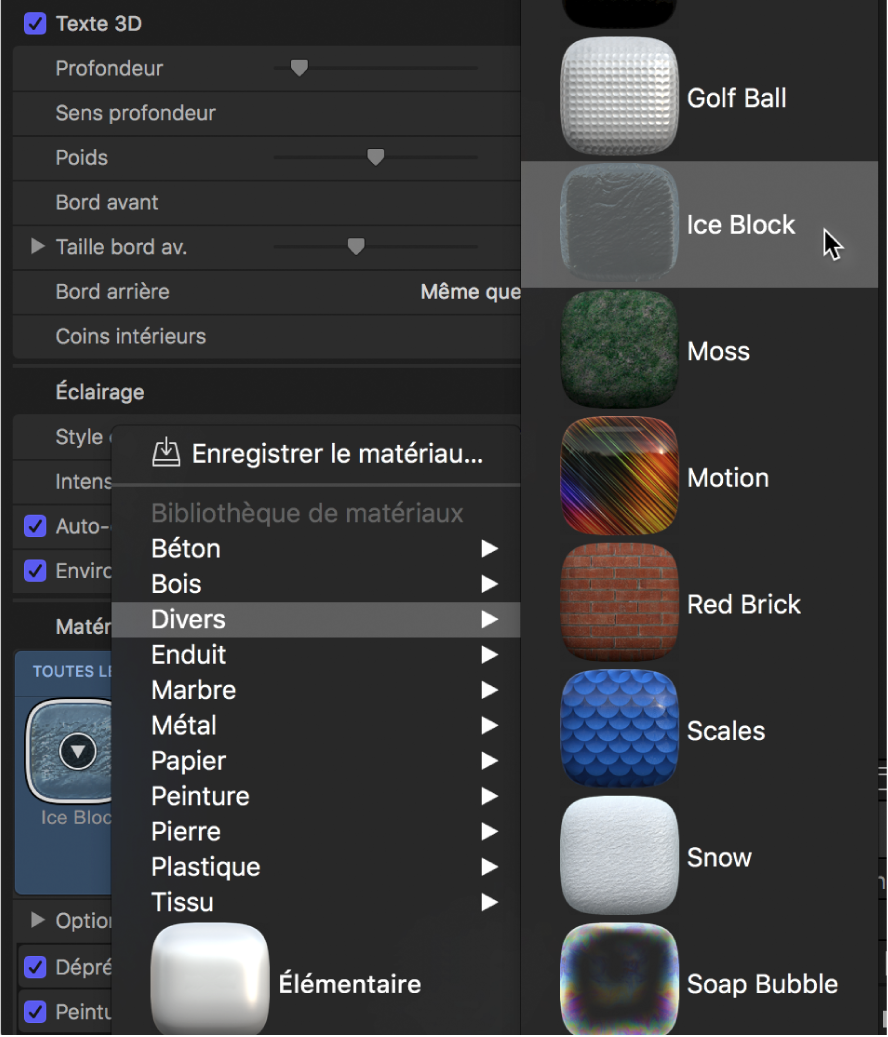Expand the Options disclosure triangle
Screen dimensions: 888x1037
click(38, 919)
